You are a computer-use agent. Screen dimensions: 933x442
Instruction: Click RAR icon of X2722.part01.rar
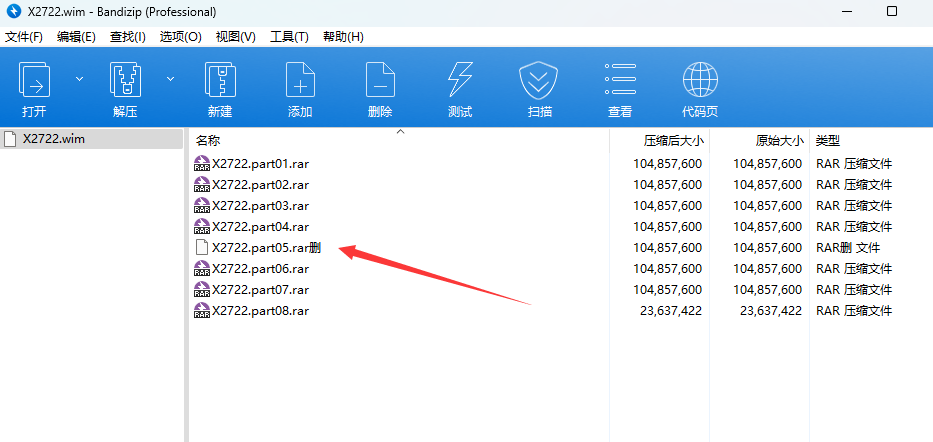(202, 164)
